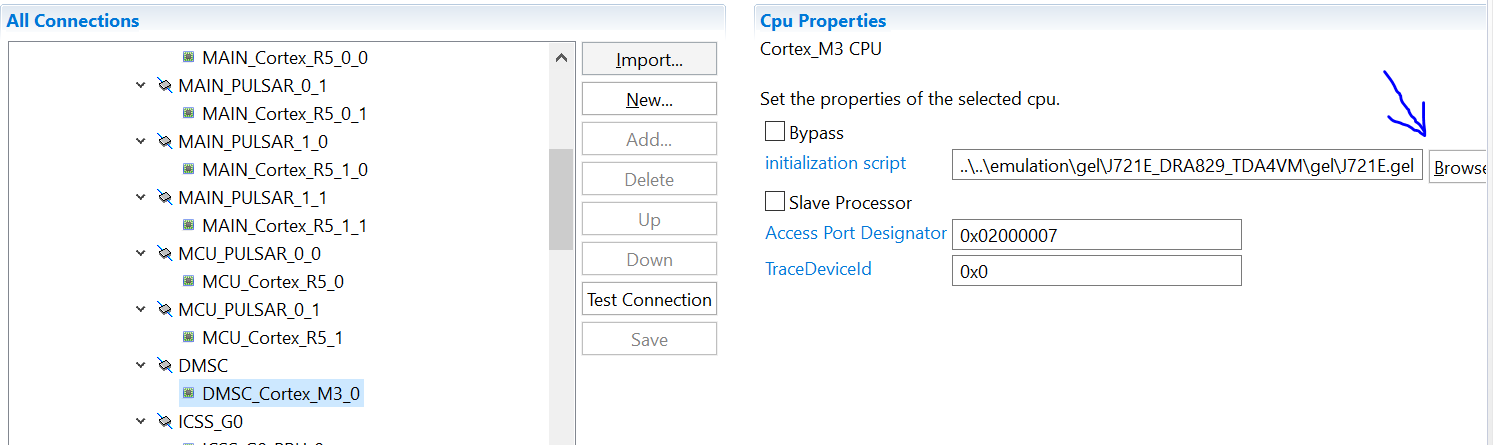Enable the Bypass checkbox
Screen dimensions: 1493x445
[x=774, y=132]
